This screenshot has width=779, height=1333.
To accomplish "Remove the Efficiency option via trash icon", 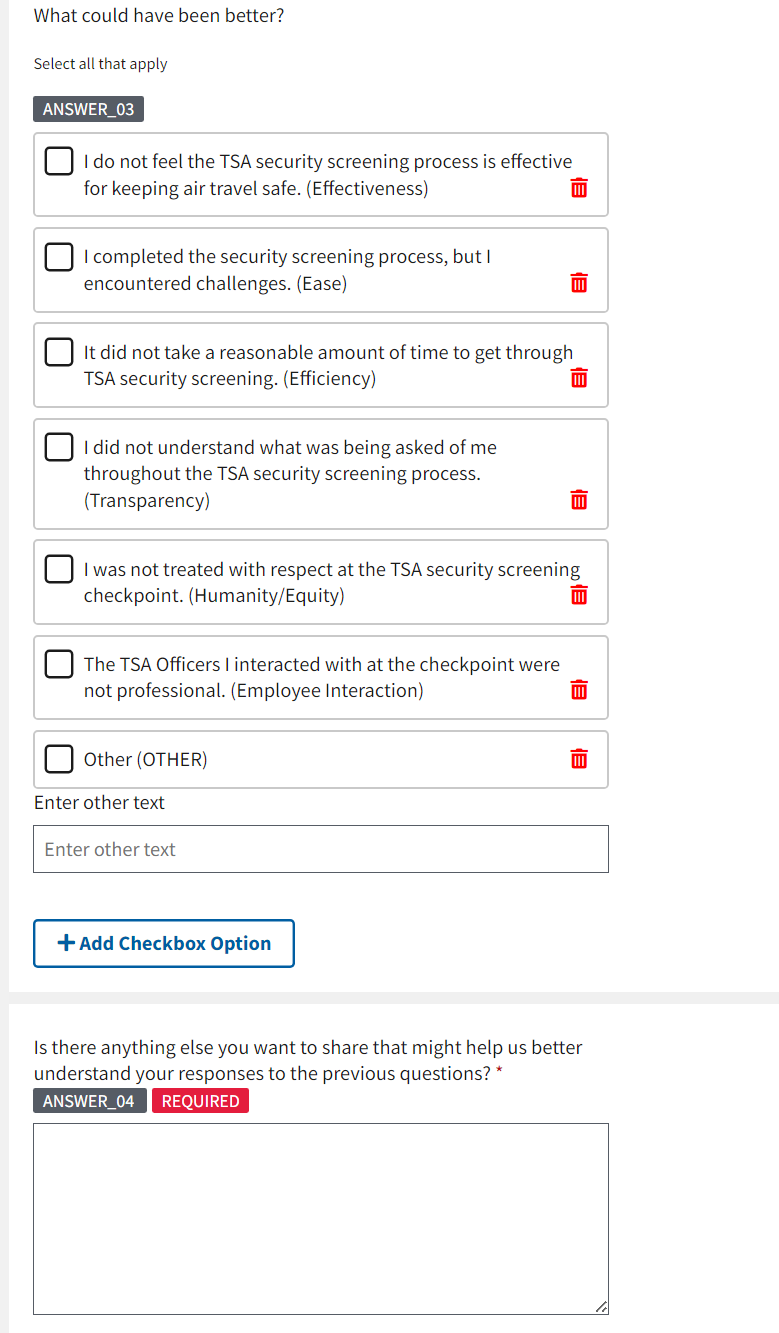I will [x=579, y=378].
